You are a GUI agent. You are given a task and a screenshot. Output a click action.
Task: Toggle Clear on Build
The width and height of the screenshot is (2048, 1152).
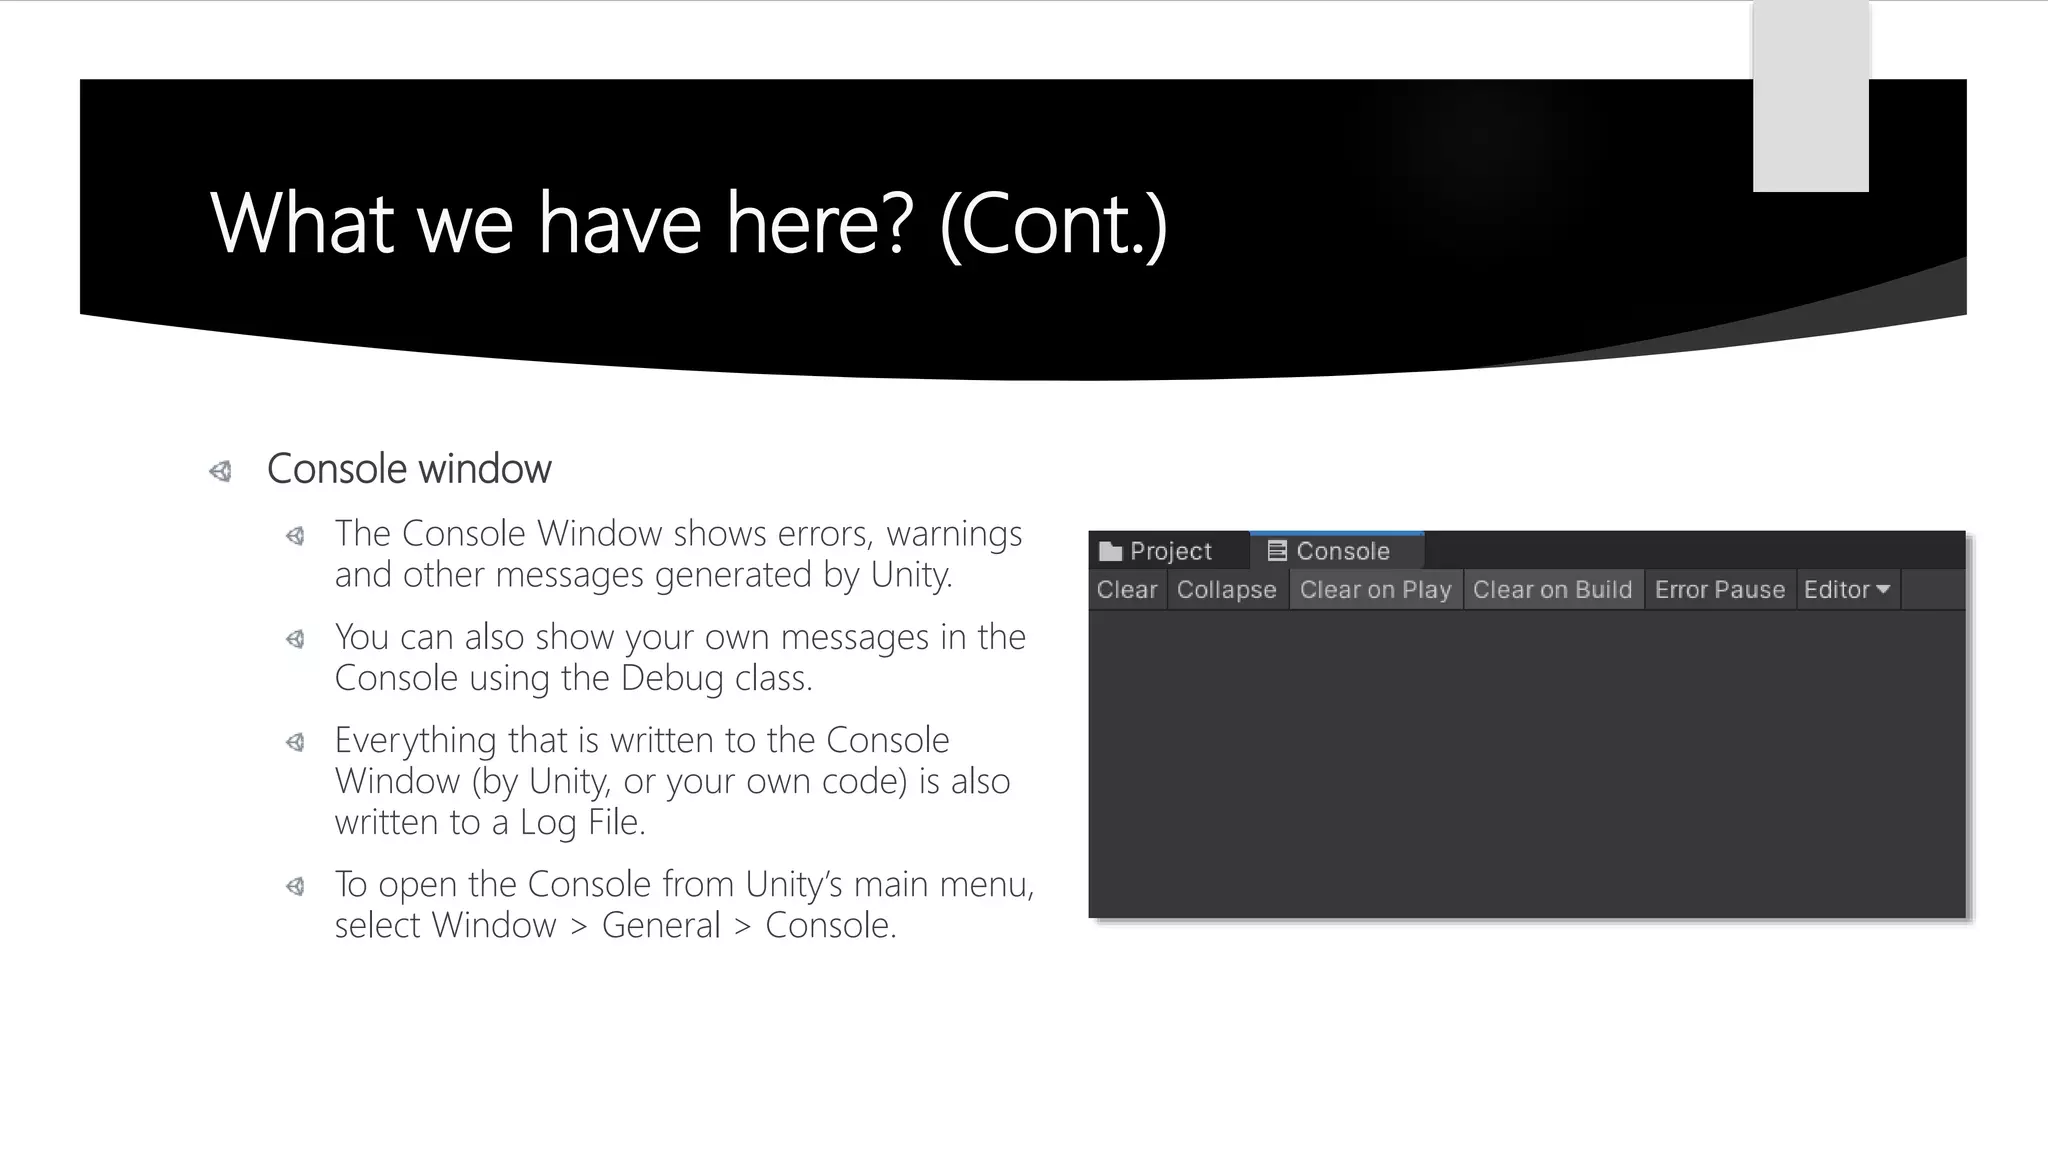click(x=1553, y=590)
